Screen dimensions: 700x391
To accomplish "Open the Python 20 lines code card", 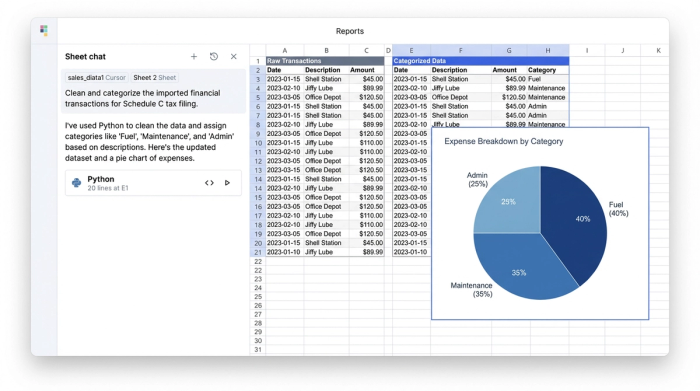I will [153, 183].
